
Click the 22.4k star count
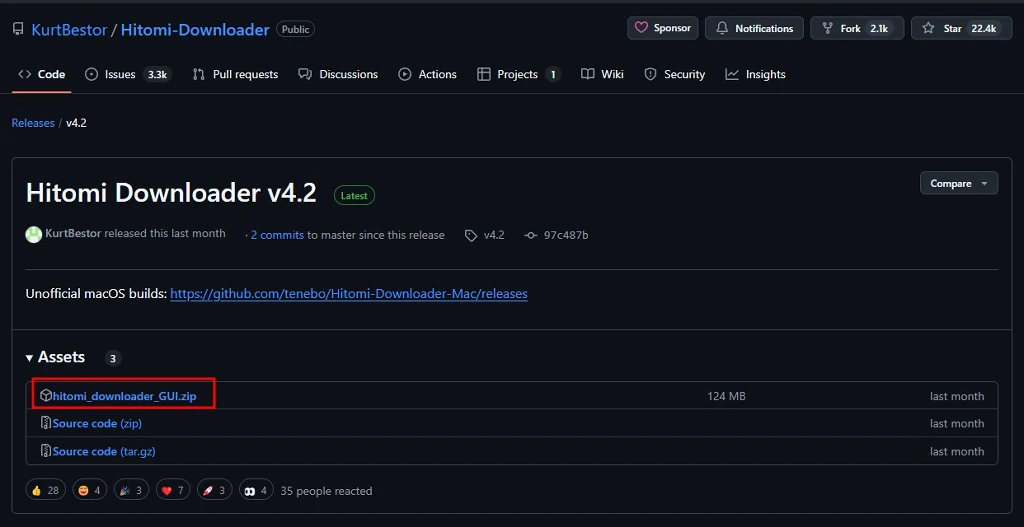tap(983, 29)
